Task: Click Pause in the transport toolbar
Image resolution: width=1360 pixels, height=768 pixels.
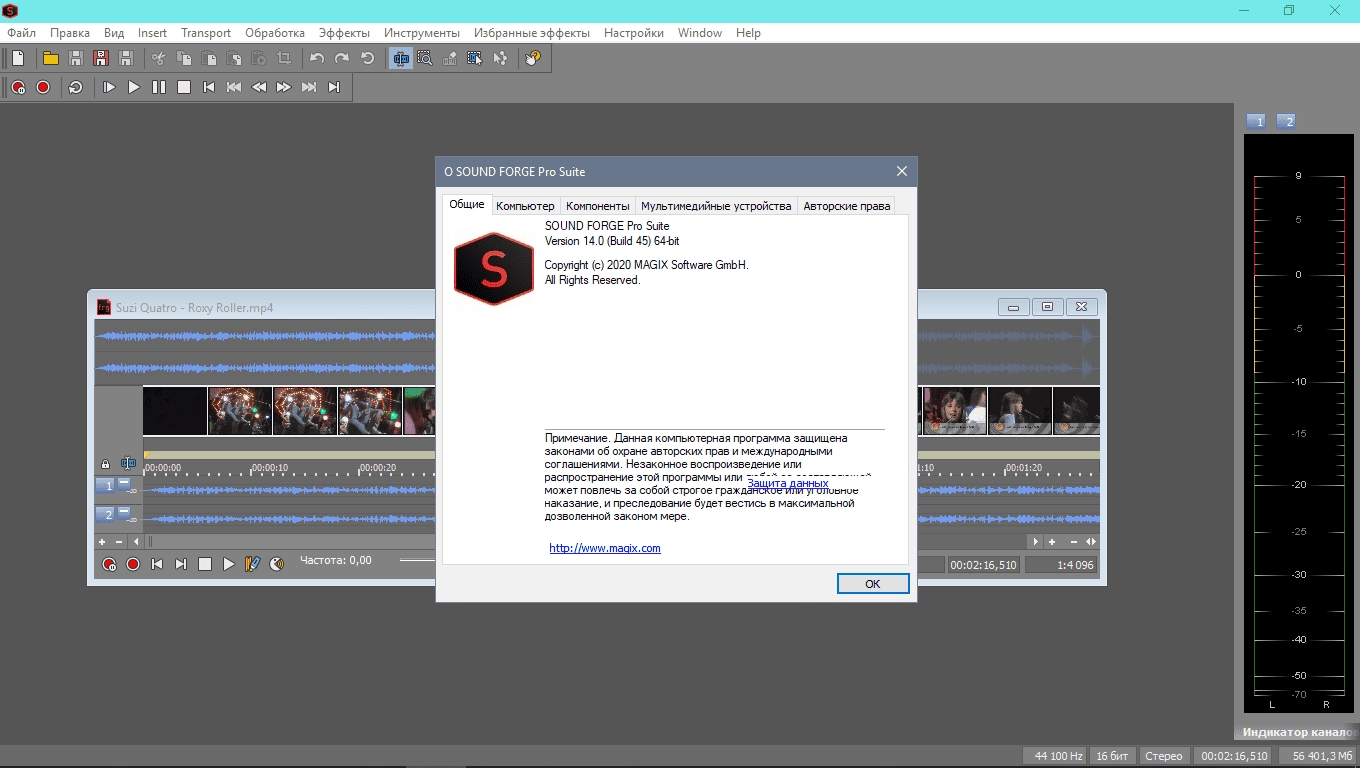Action: [159, 87]
